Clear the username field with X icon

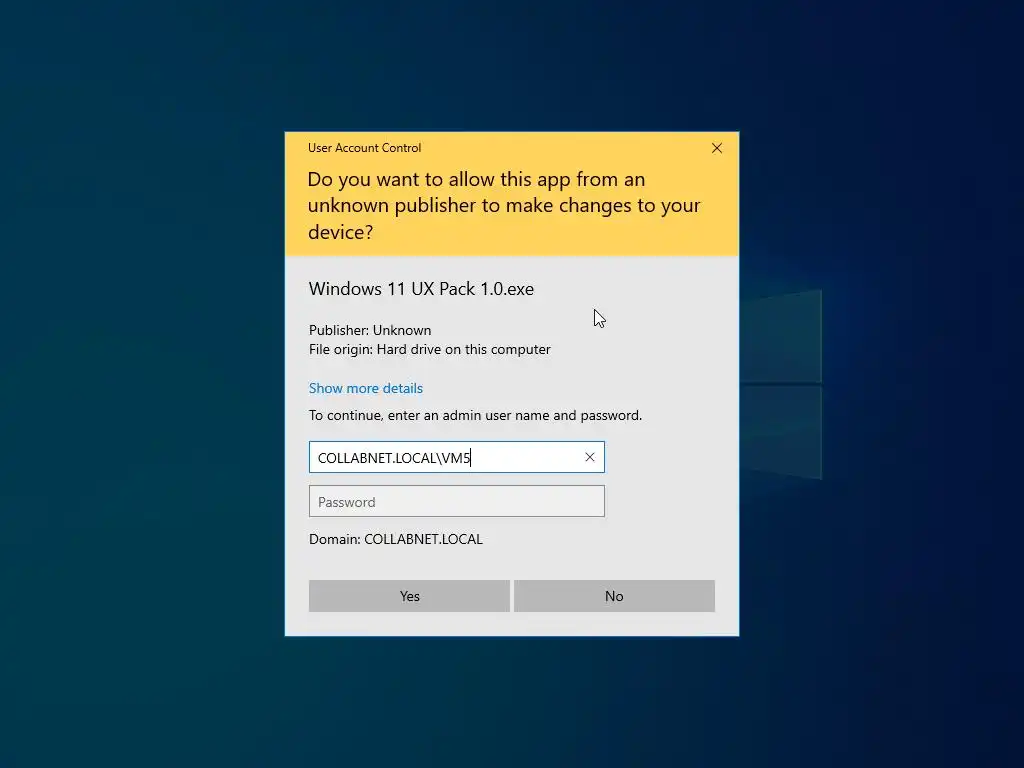point(590,457)
